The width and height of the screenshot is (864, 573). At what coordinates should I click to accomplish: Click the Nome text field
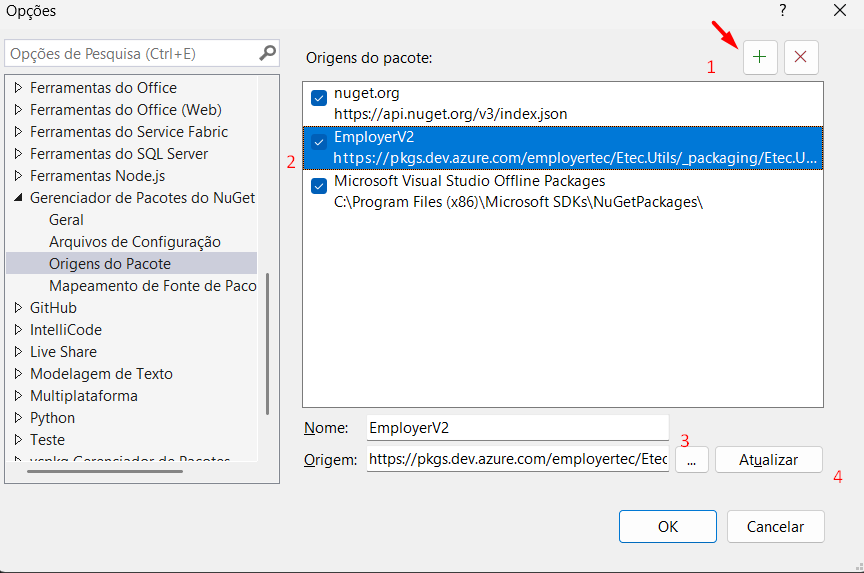517,428
